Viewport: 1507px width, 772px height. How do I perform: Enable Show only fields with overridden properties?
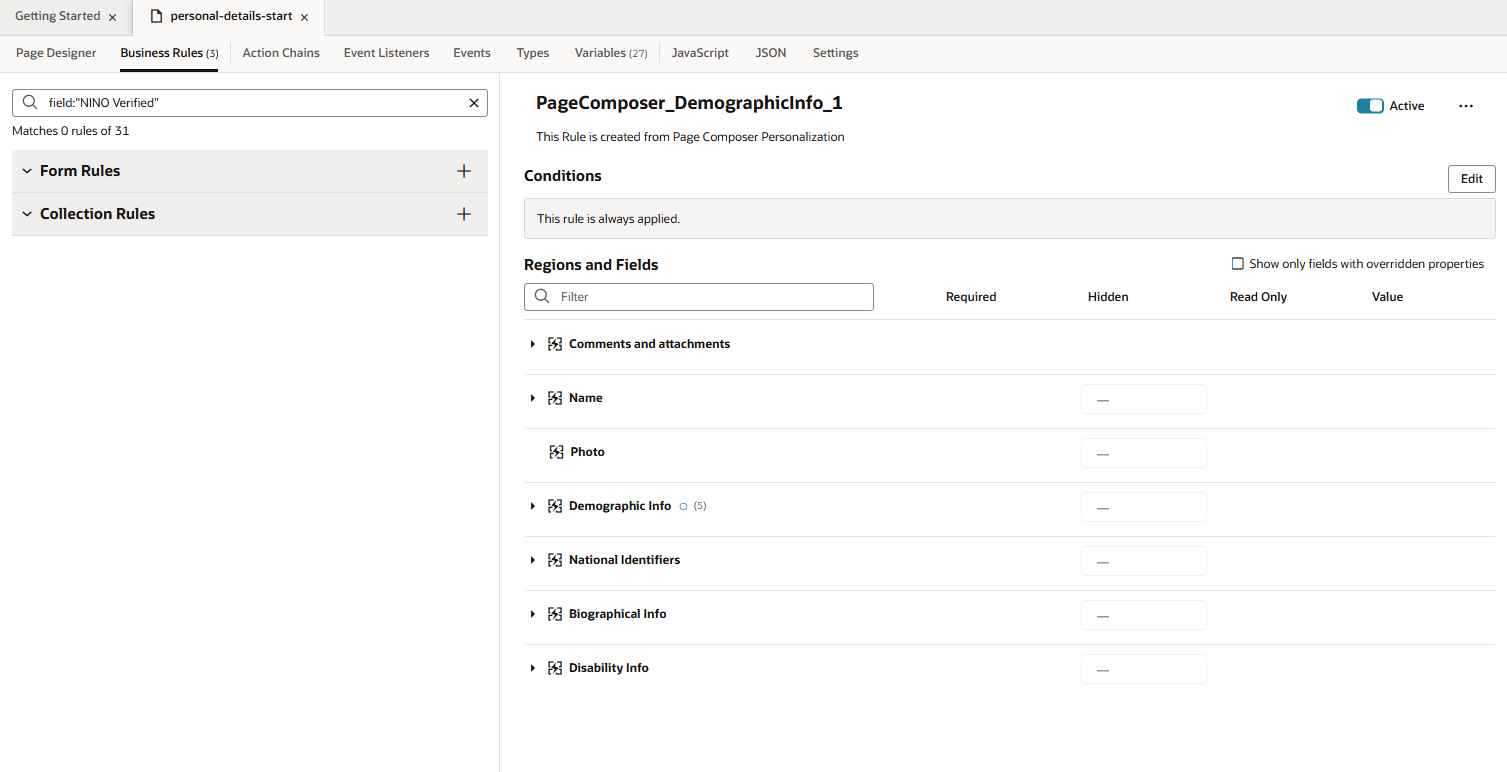1237,263
